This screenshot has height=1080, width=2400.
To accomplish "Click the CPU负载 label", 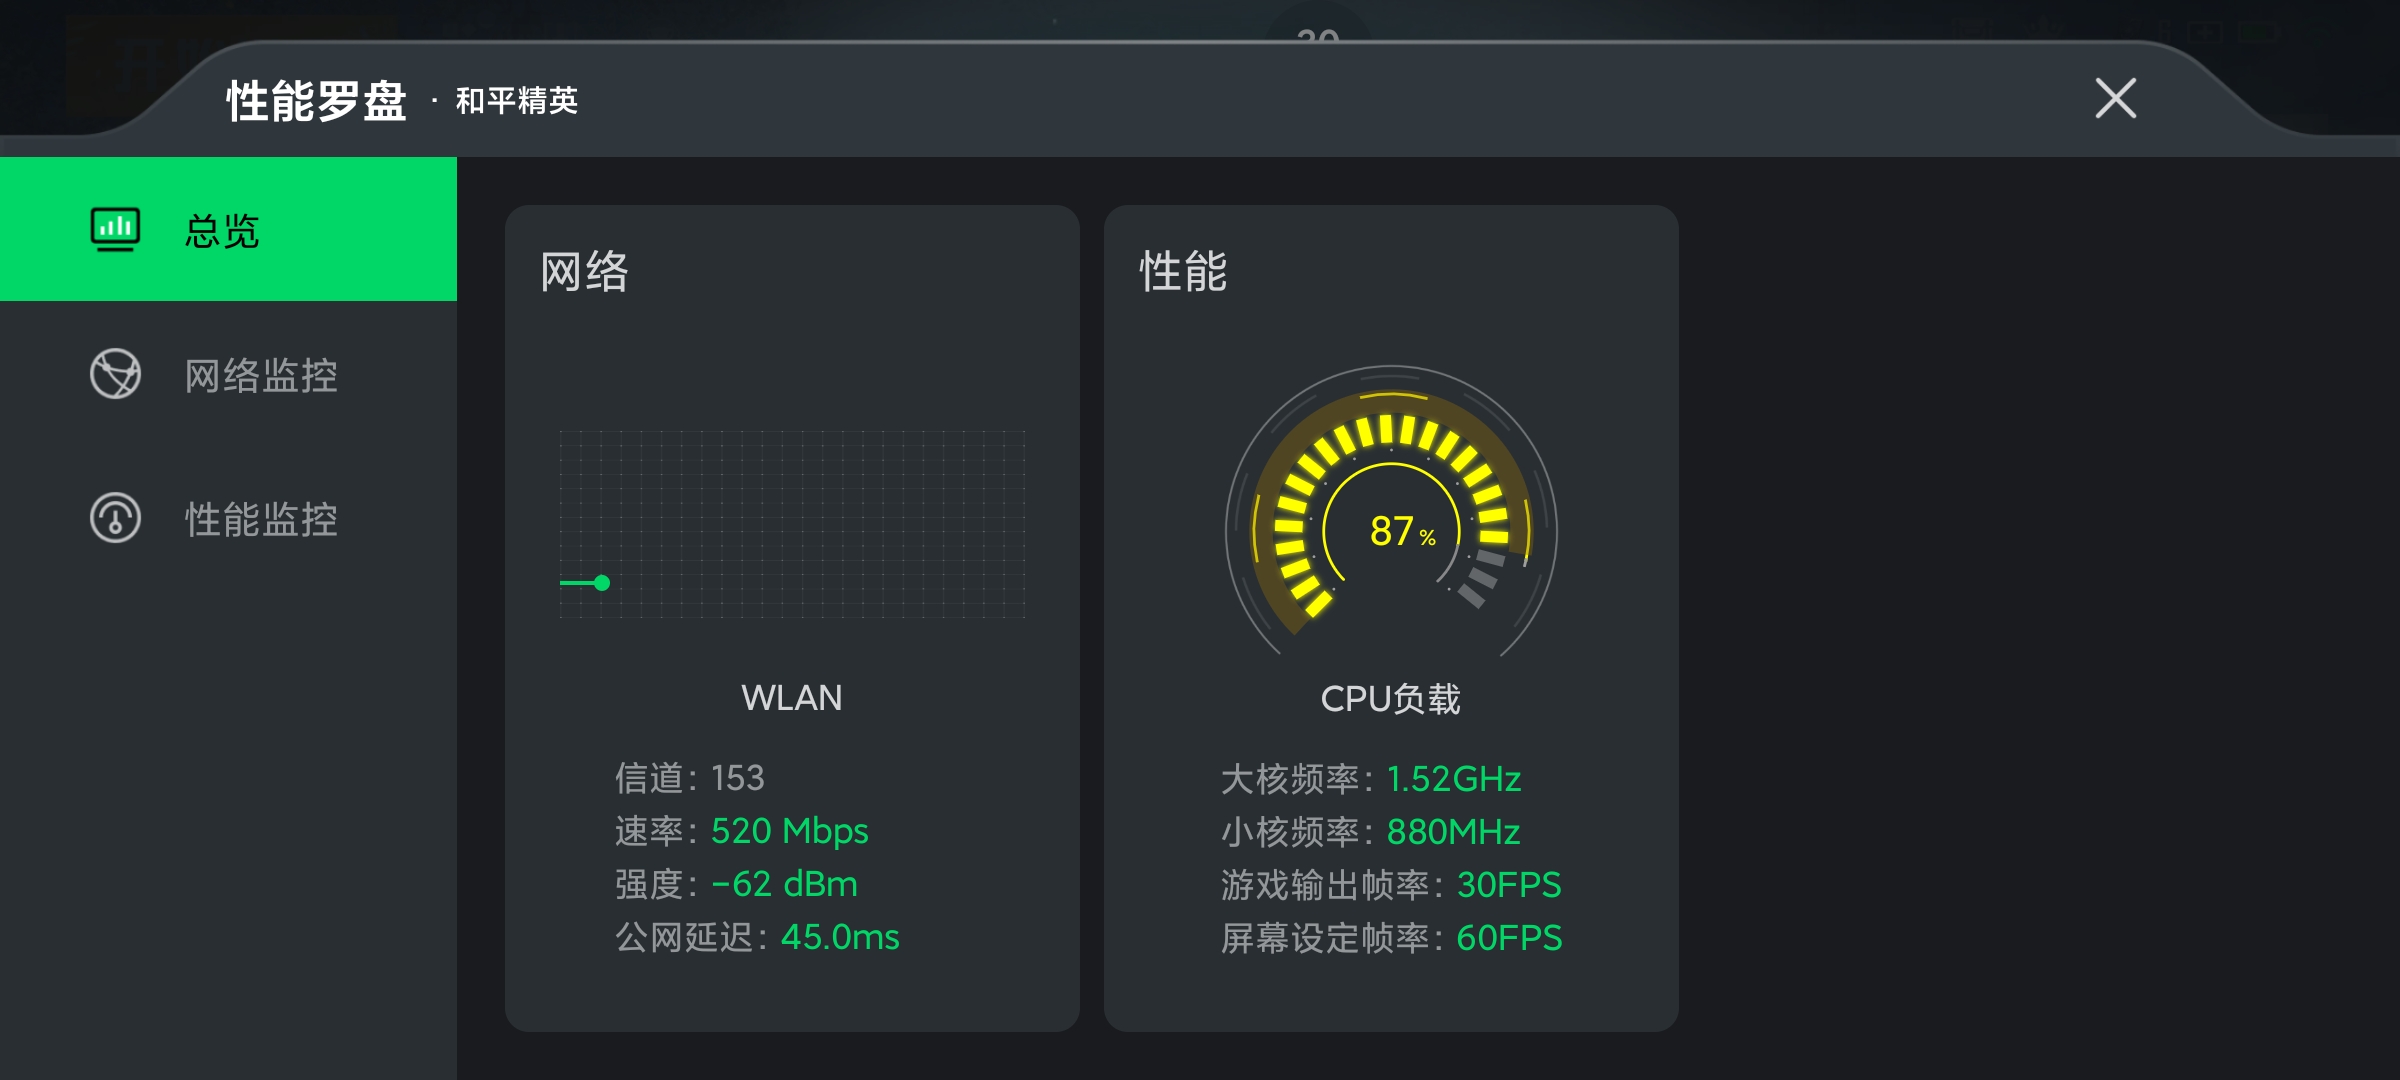I will tap(1391, 698).
